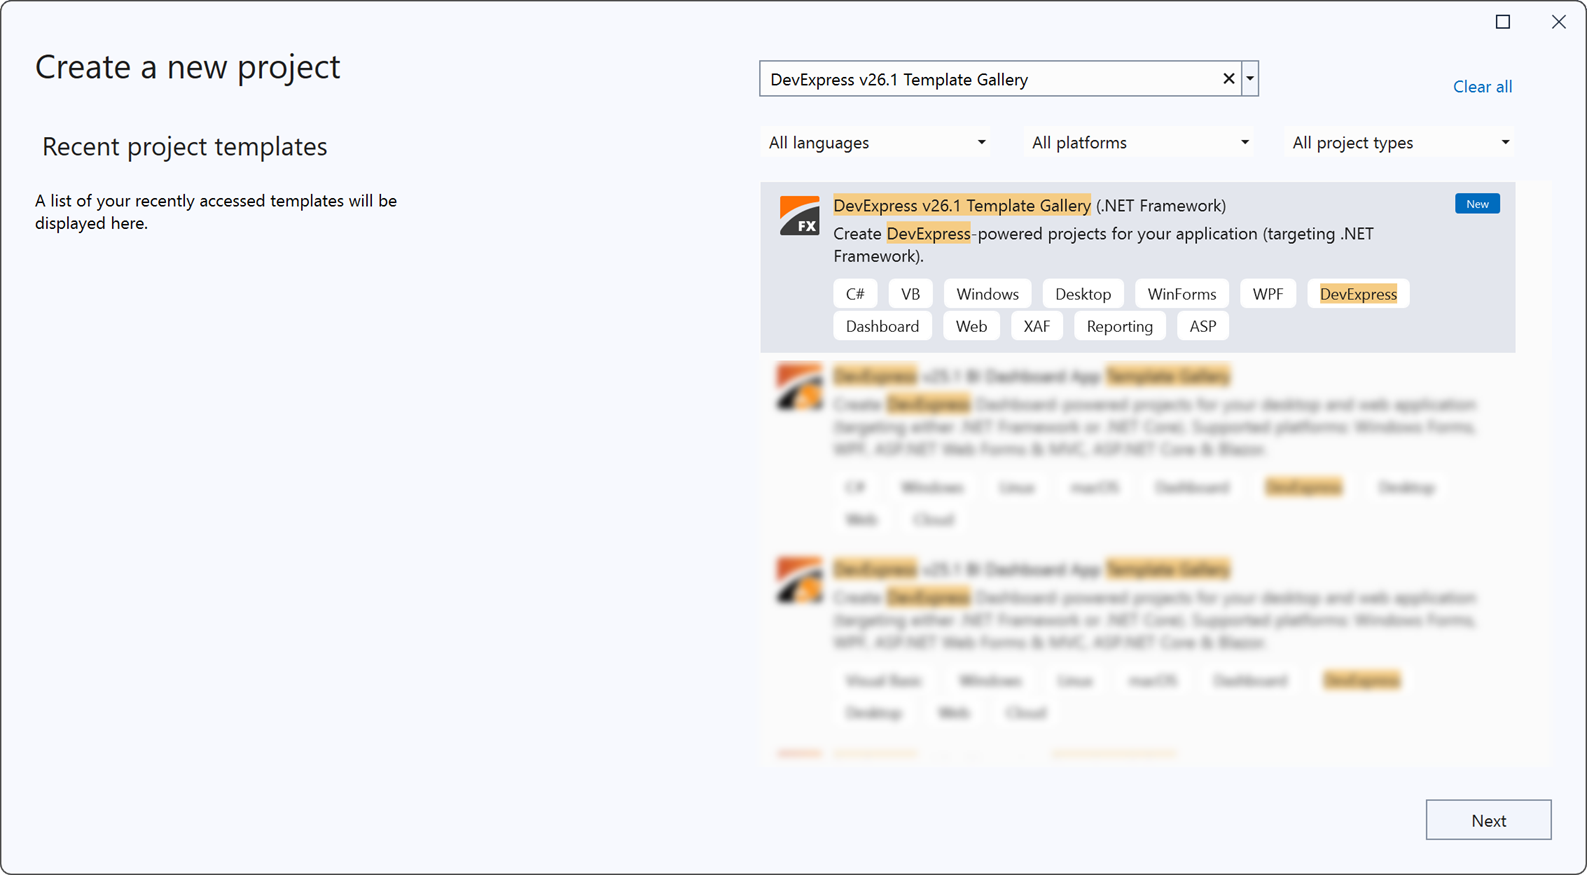Click the VB tag
The image size is (1587, 875).
coord(910,294)
